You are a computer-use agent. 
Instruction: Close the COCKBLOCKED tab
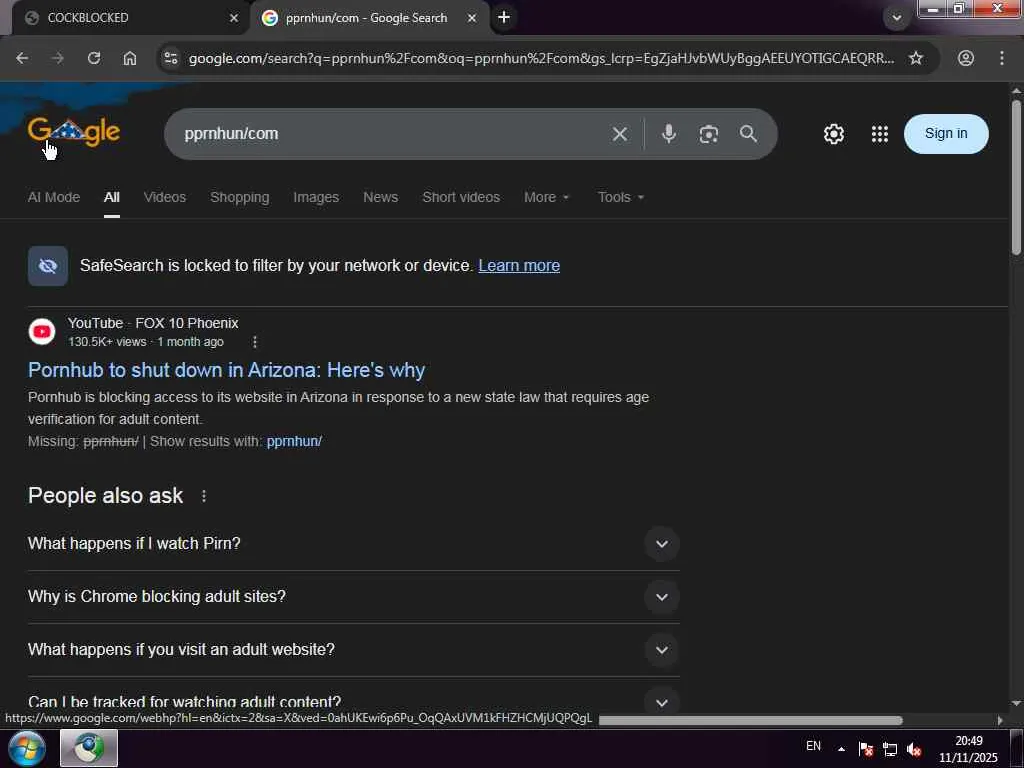234,18
